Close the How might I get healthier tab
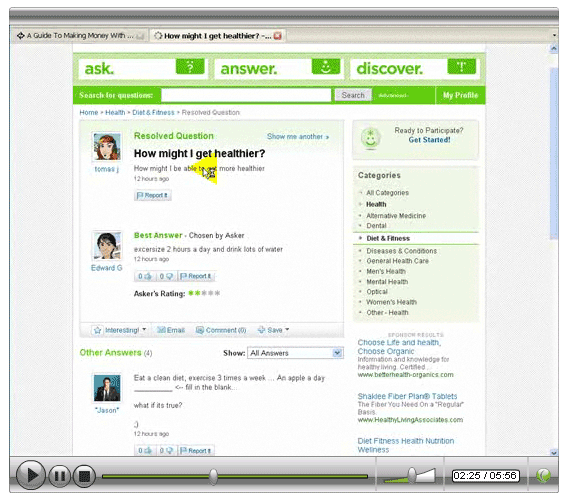Viewport: 567px width, 504px height. [x=278, y=36]
